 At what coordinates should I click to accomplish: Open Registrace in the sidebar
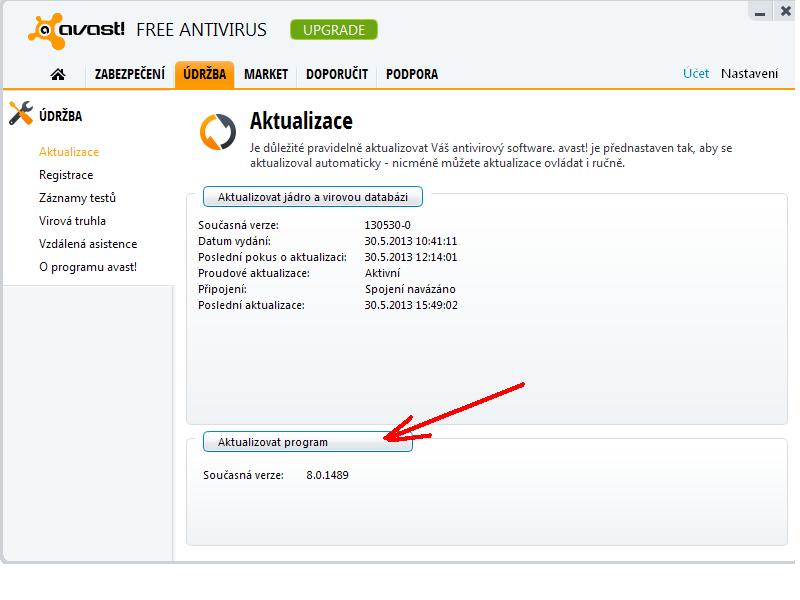click(66, 175)
